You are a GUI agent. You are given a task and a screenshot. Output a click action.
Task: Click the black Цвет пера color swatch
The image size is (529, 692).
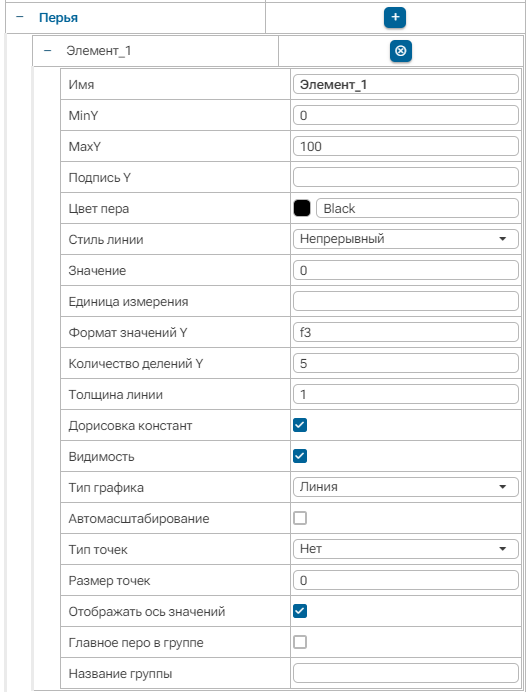tap(302, 208)
